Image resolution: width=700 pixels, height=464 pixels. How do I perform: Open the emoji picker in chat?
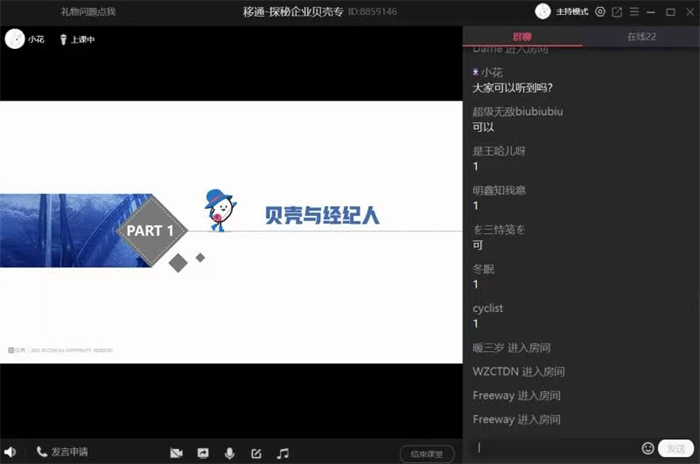[648, 448]
